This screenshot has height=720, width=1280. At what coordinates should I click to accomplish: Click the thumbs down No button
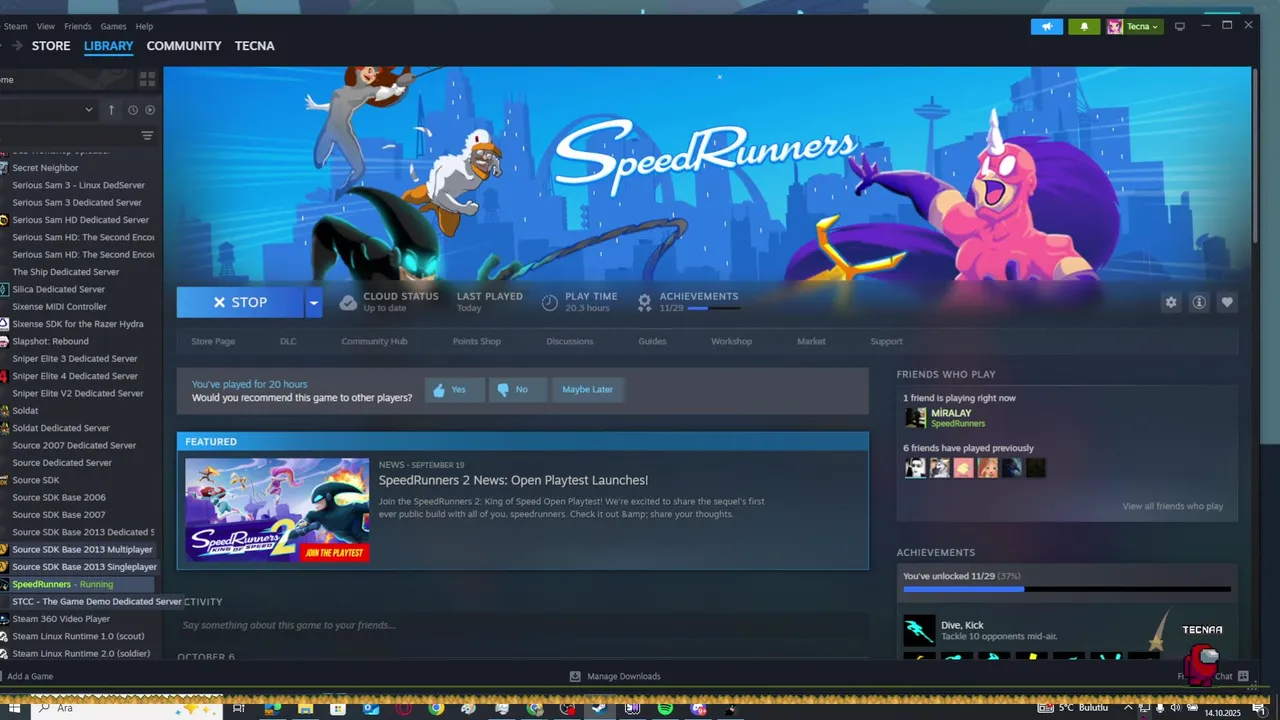(x=517, y=389)
